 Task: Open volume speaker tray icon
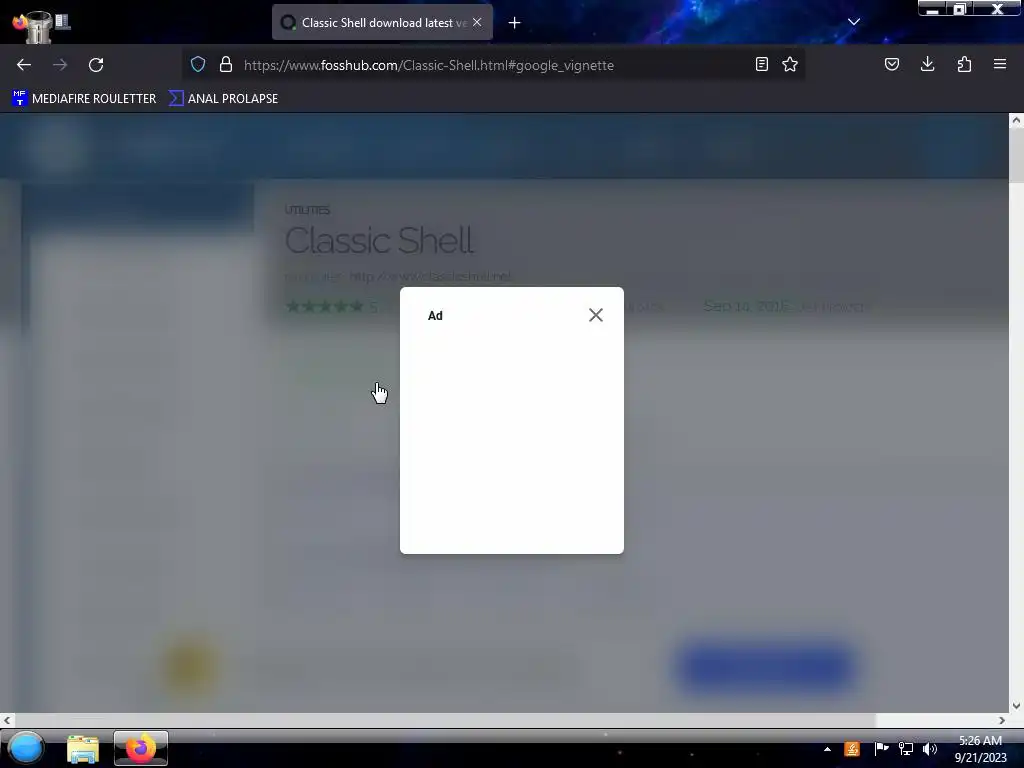click(x=930, y=749)
